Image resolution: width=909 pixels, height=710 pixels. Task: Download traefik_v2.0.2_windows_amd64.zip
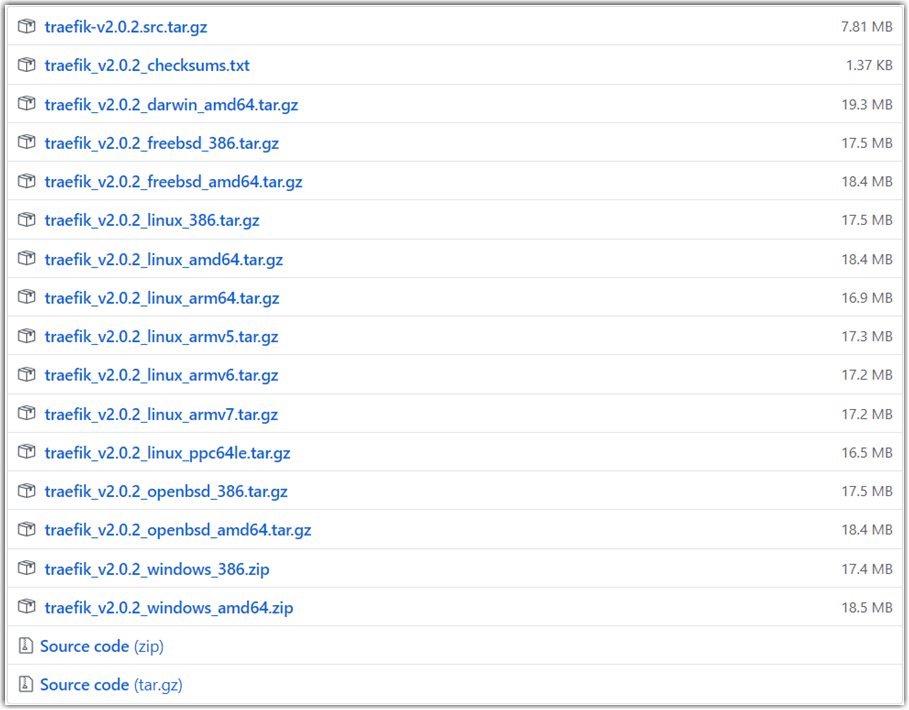[x=169, y=608]
